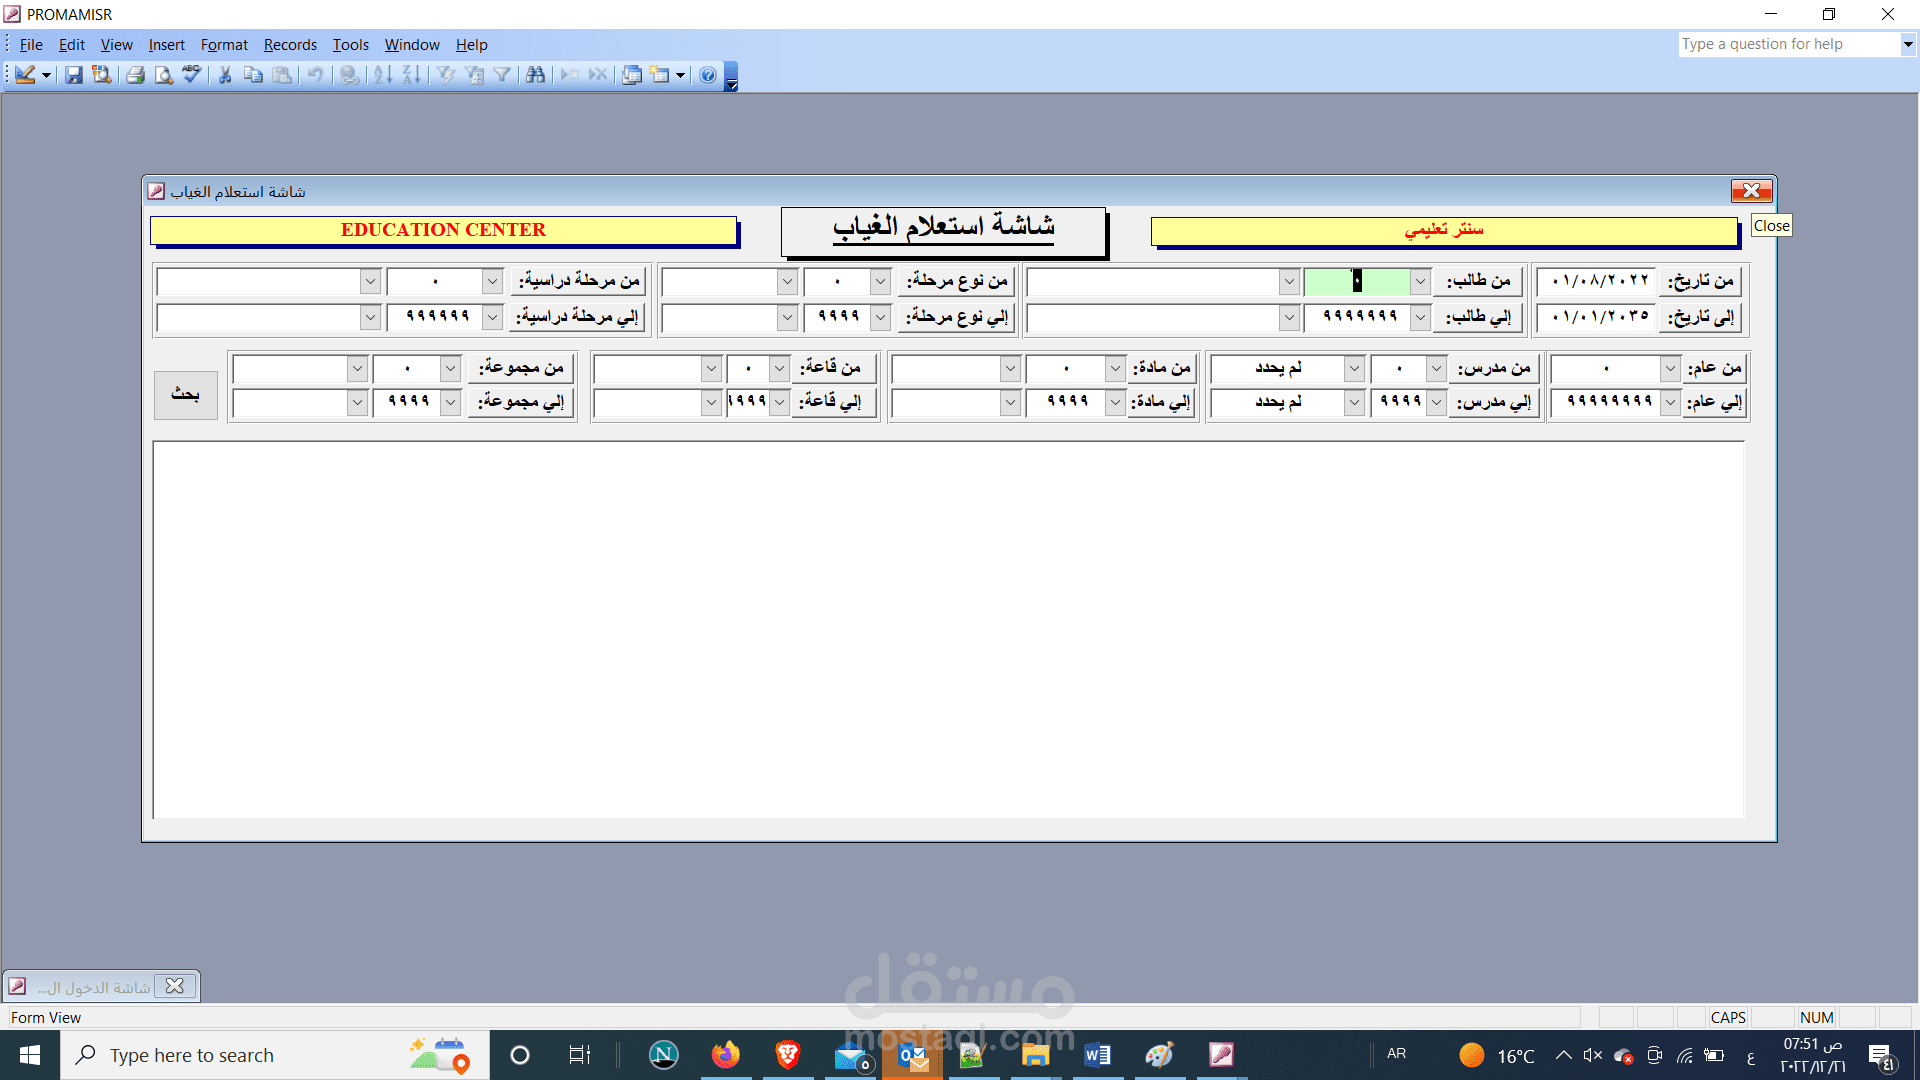The width and height of the screenshot is (1920, 1080).
Task: Click the Insert Hyperlink globe icon
Action: 349,75
